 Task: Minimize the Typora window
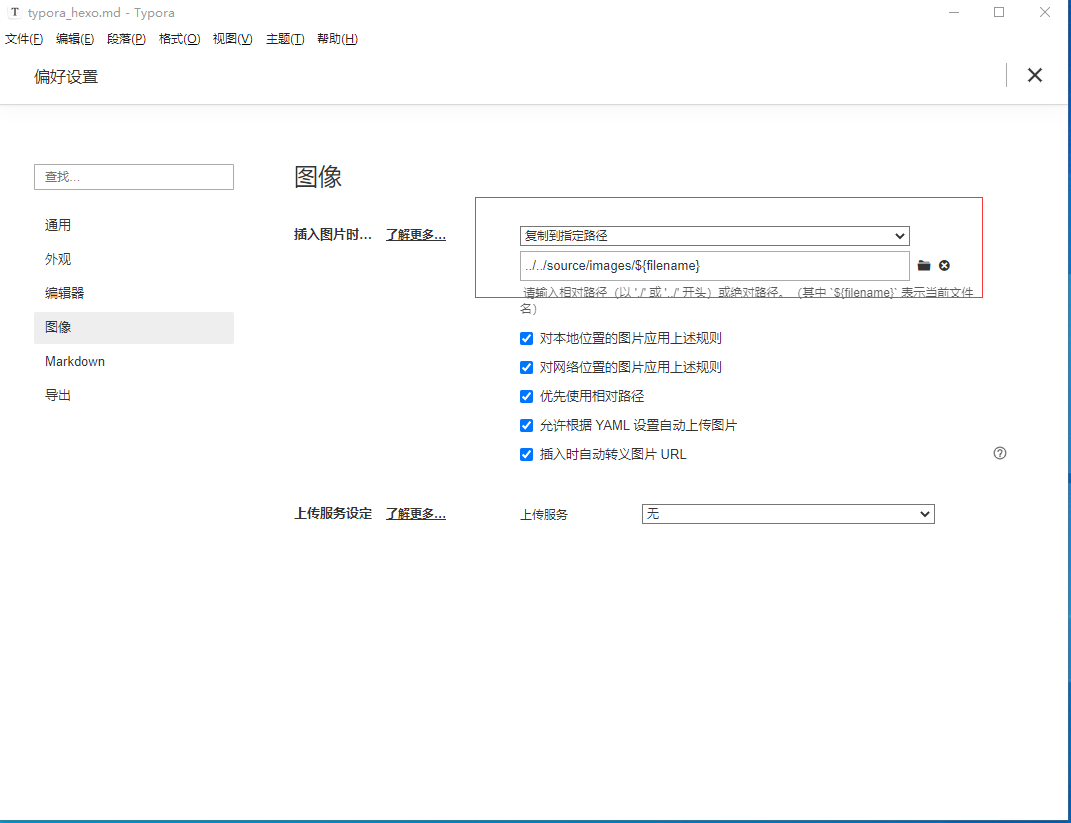[x=954, y=12]
